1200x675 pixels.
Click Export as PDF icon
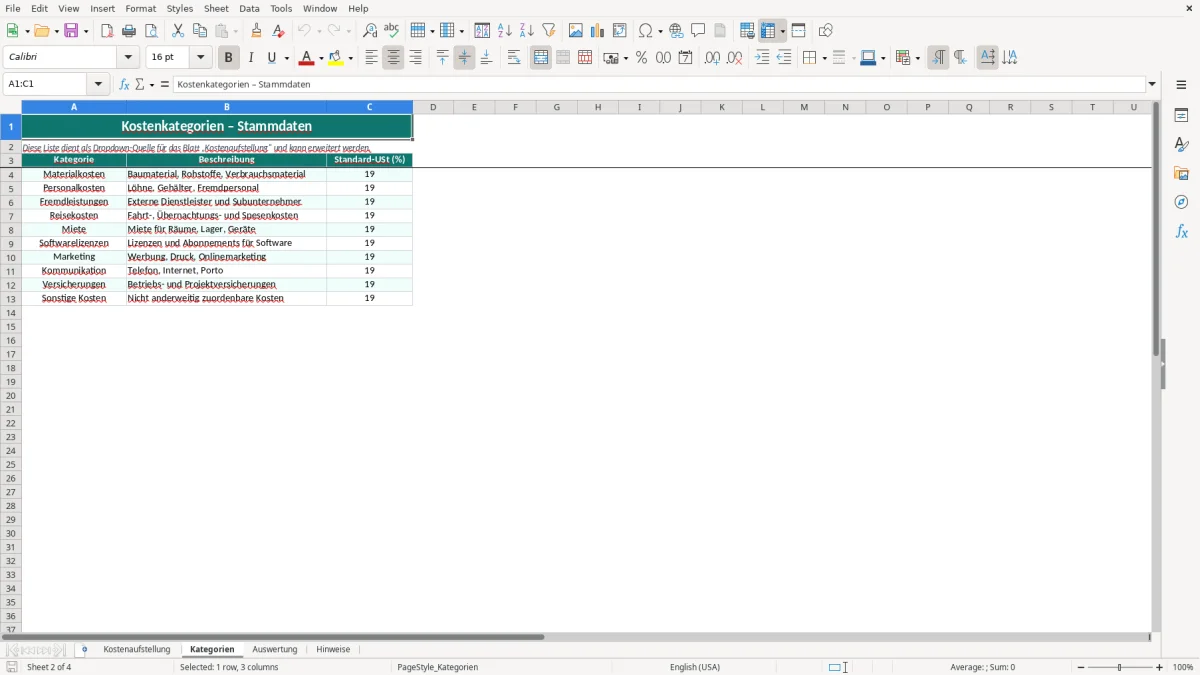(x=107, y=31)
